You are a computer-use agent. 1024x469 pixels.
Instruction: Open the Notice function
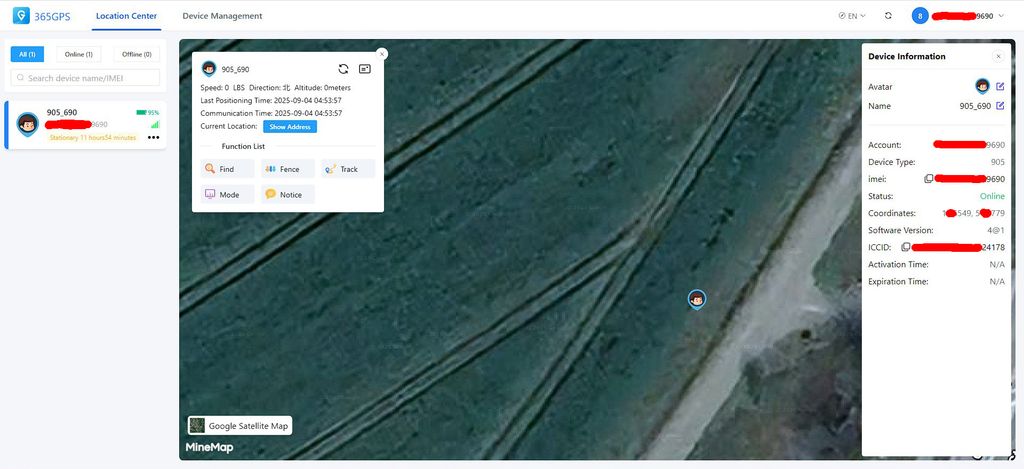coord(288,194)
